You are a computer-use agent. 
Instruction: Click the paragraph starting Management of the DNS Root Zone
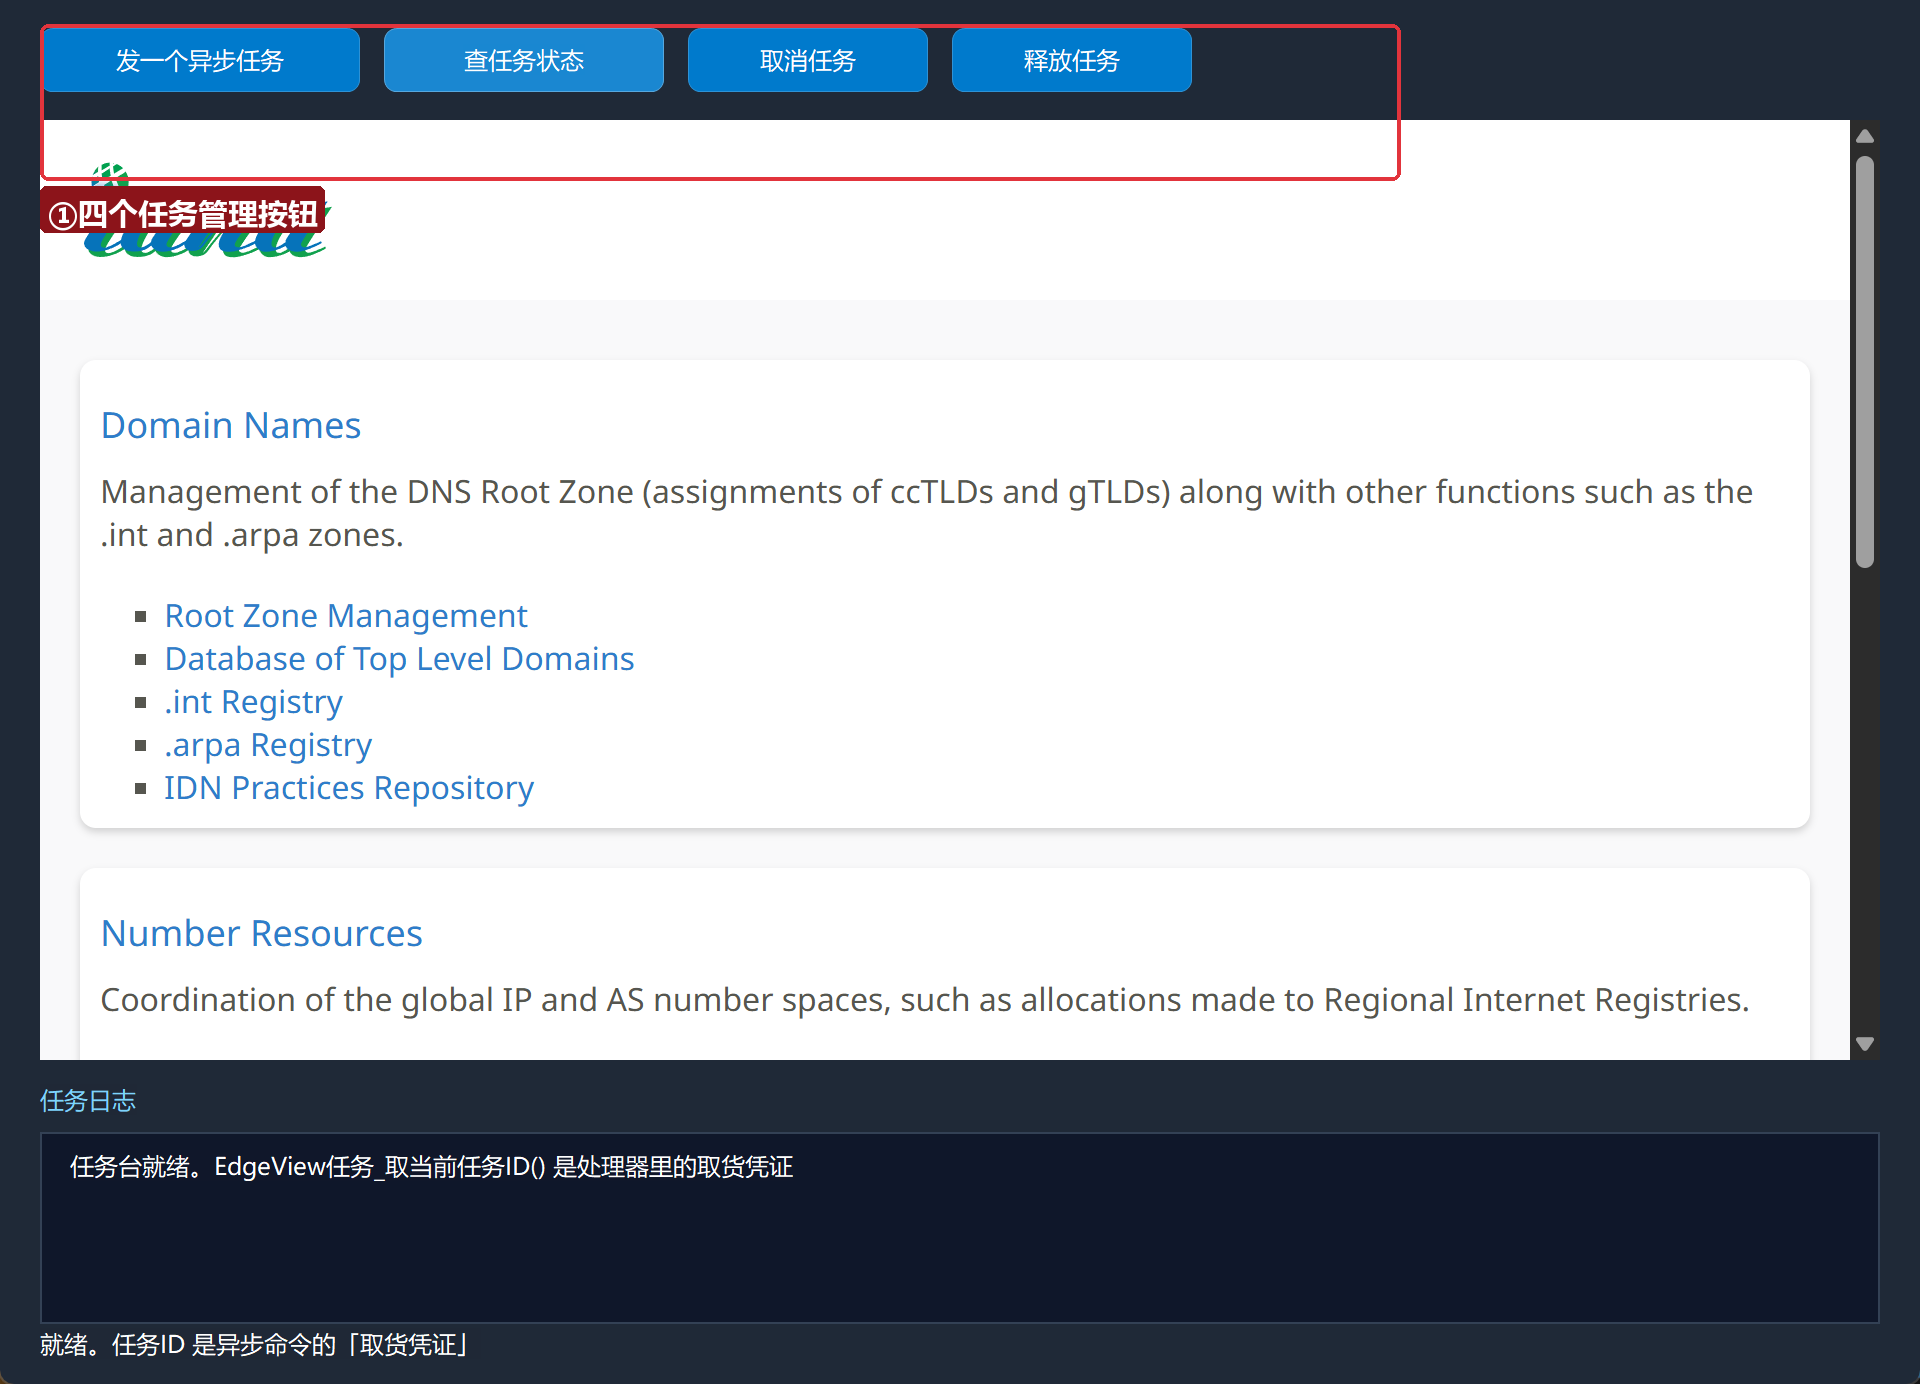[927, 513]
